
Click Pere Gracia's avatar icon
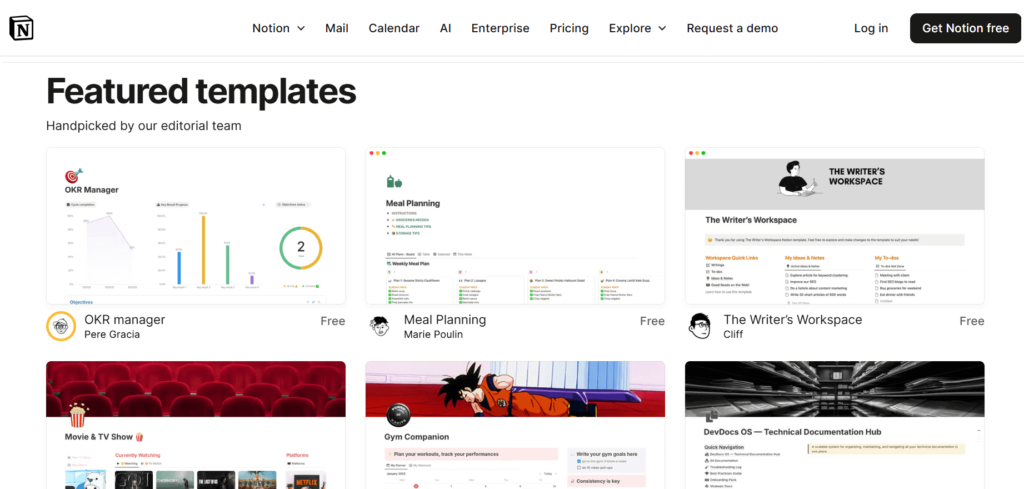pos(61,326)
